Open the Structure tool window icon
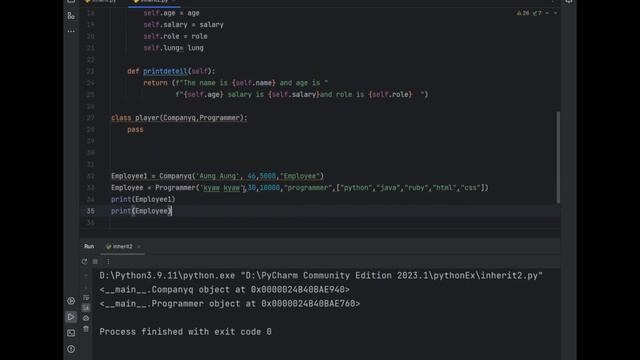Viewport: 640px width, 360px height. [71, 16]
